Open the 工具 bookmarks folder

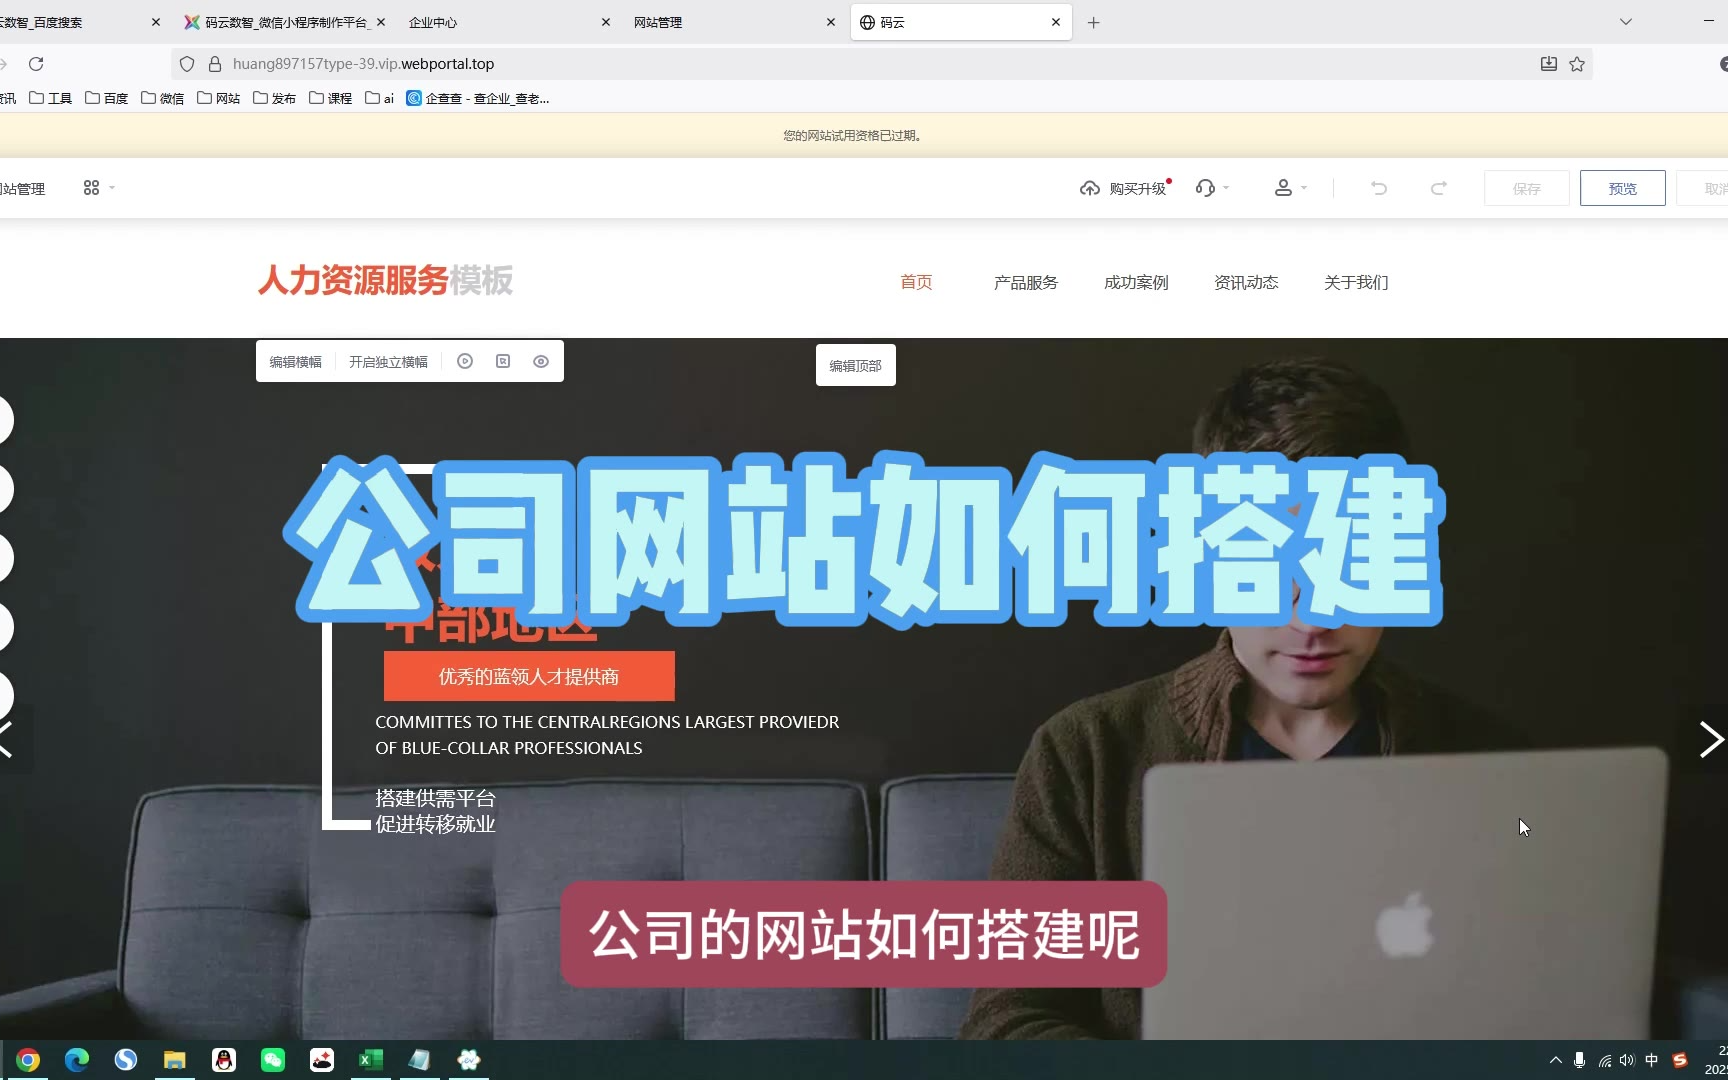[x=51, y=98]
